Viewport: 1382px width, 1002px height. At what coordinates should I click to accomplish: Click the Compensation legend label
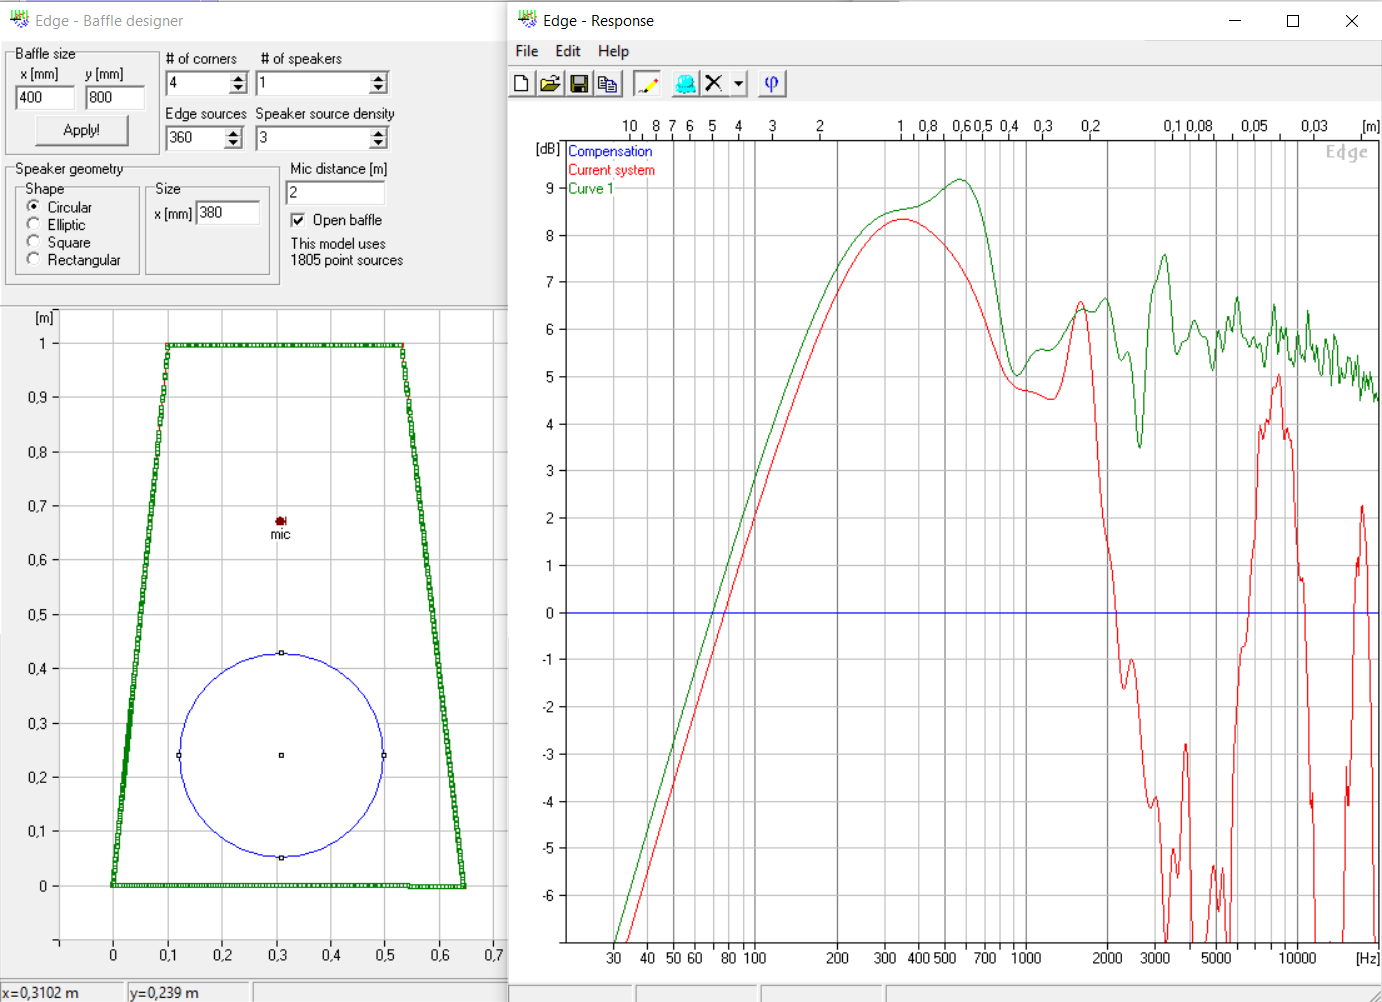coord(610,151)
